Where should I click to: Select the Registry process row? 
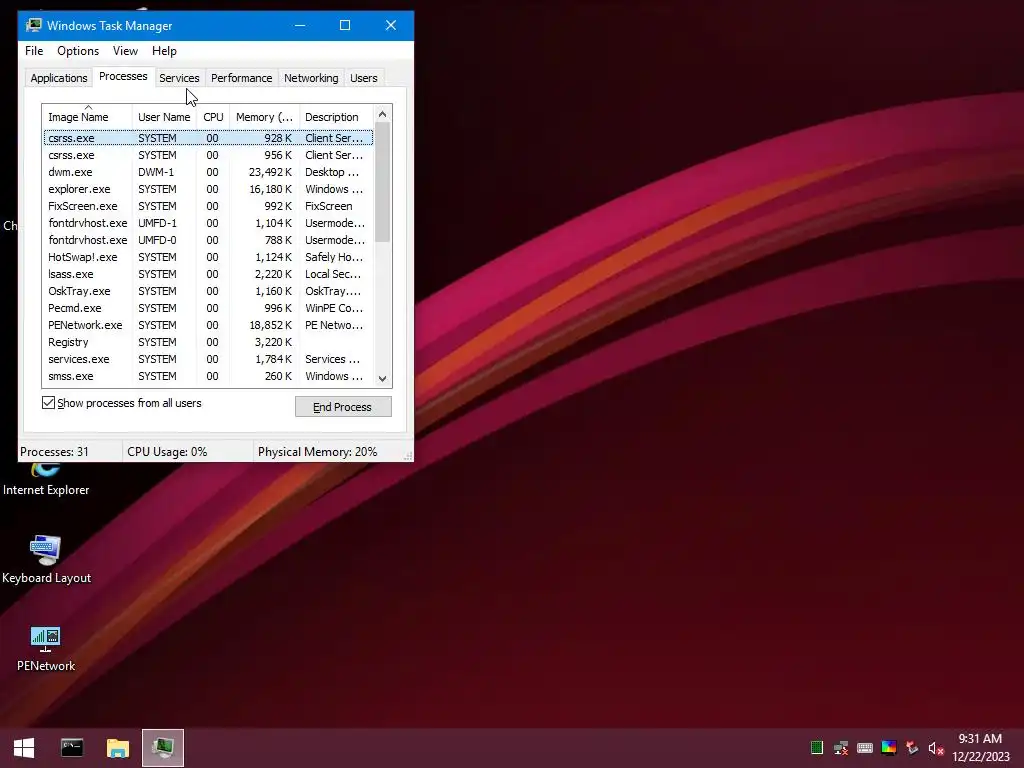208,342
